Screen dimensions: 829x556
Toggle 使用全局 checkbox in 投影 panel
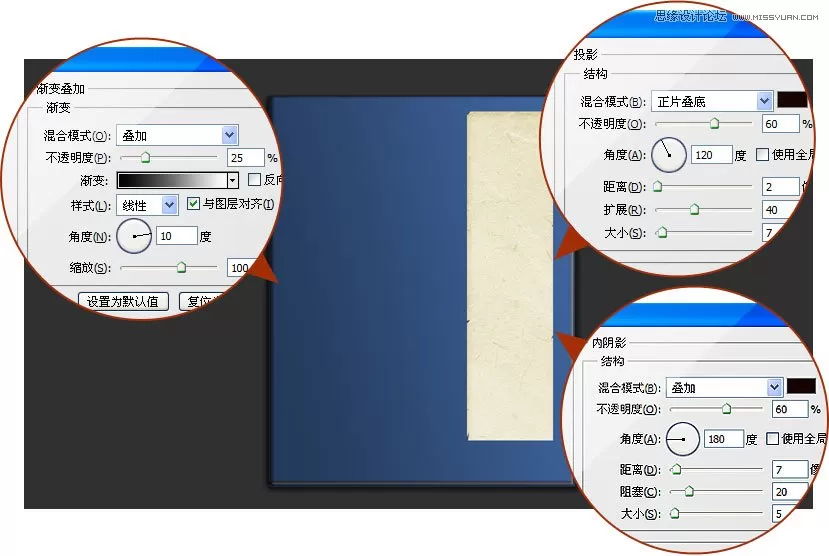pyautogui.click(x=762, y=155)
